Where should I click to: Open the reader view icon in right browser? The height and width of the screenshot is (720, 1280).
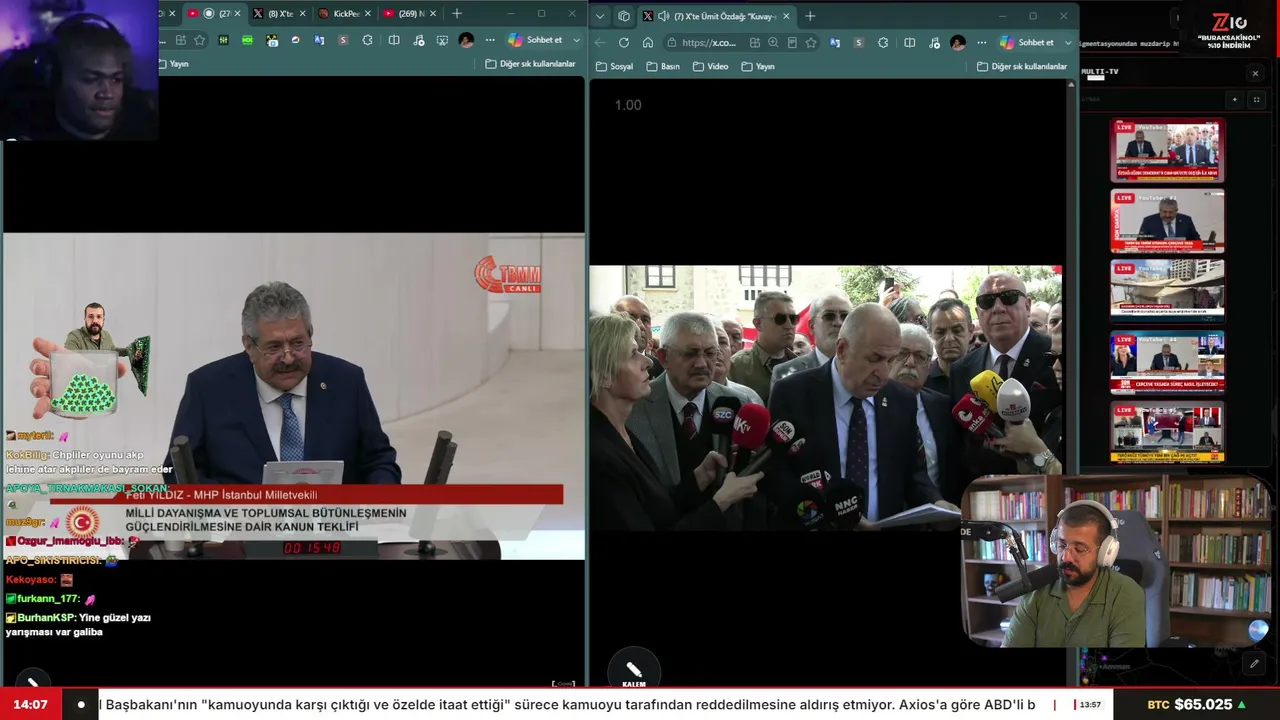click(792, 43)
